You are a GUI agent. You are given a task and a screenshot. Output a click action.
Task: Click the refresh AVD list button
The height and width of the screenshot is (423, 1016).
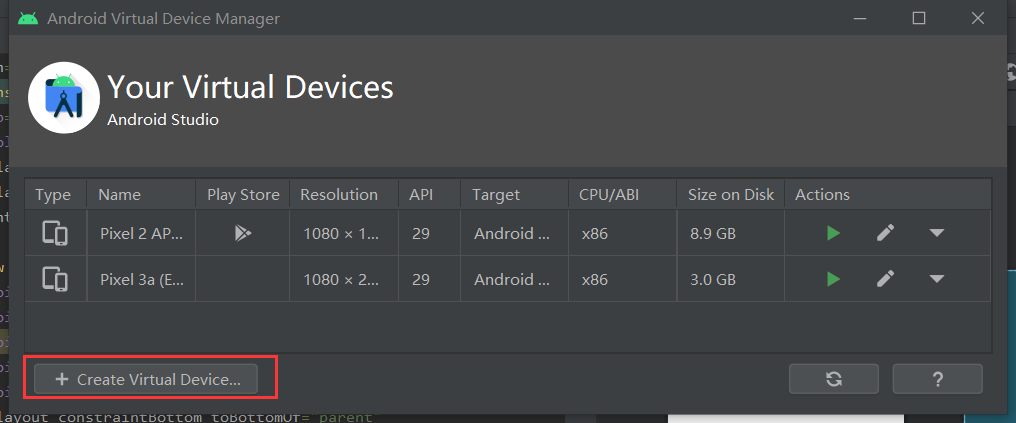834,379
